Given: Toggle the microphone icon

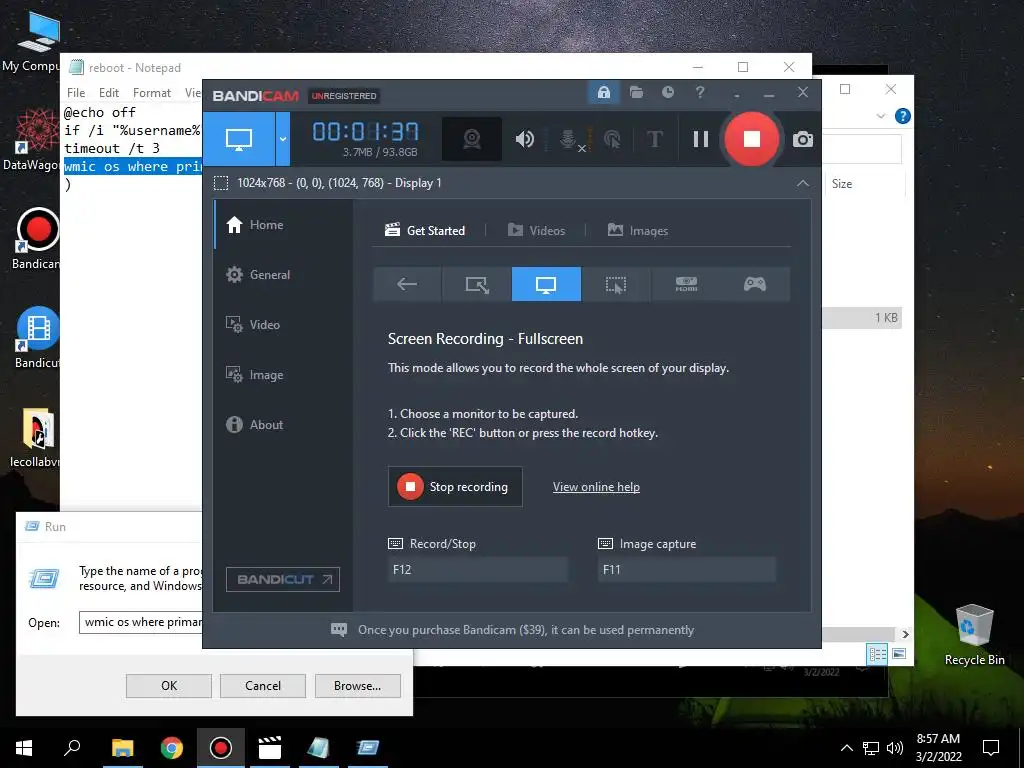Looking at the screenshot, I should point(569,139).
